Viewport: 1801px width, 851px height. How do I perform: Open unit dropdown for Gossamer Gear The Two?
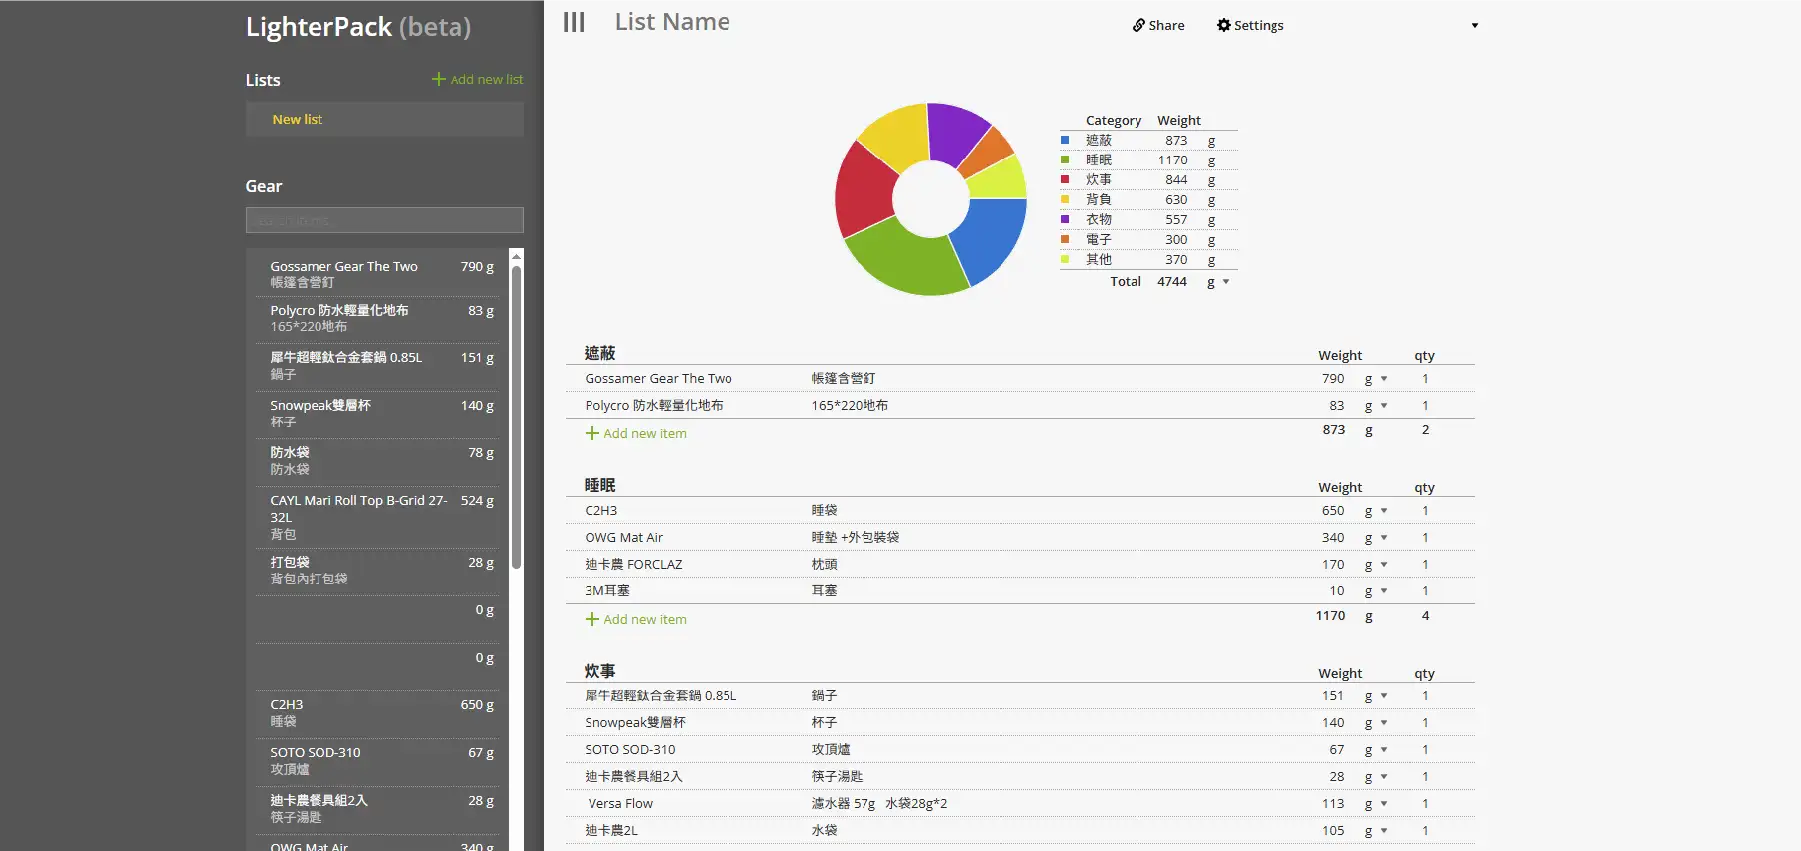1384,379
